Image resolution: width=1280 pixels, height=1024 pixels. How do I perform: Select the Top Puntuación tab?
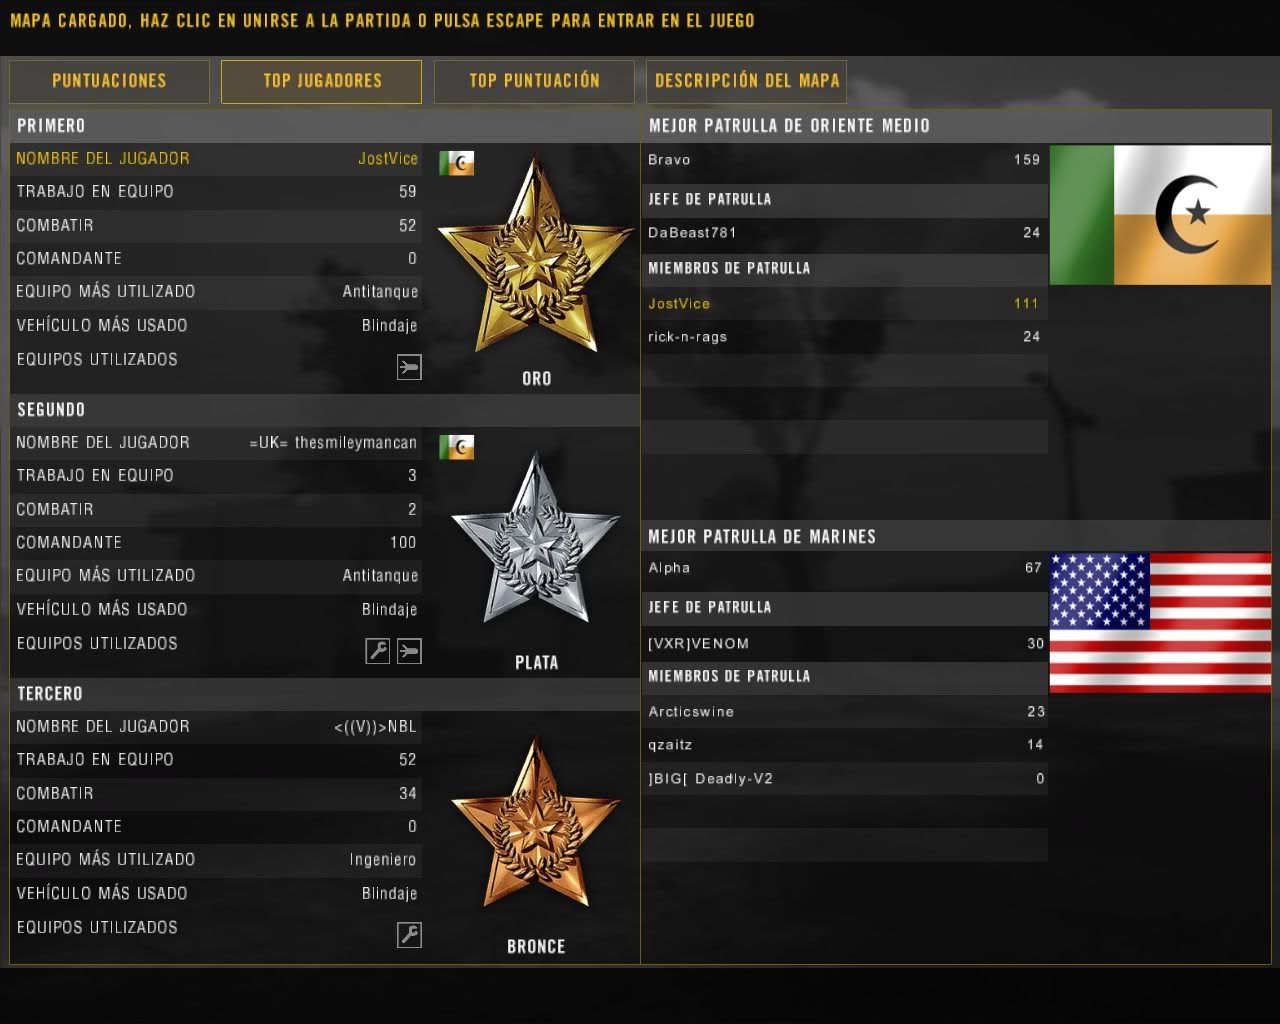(534, 81)
